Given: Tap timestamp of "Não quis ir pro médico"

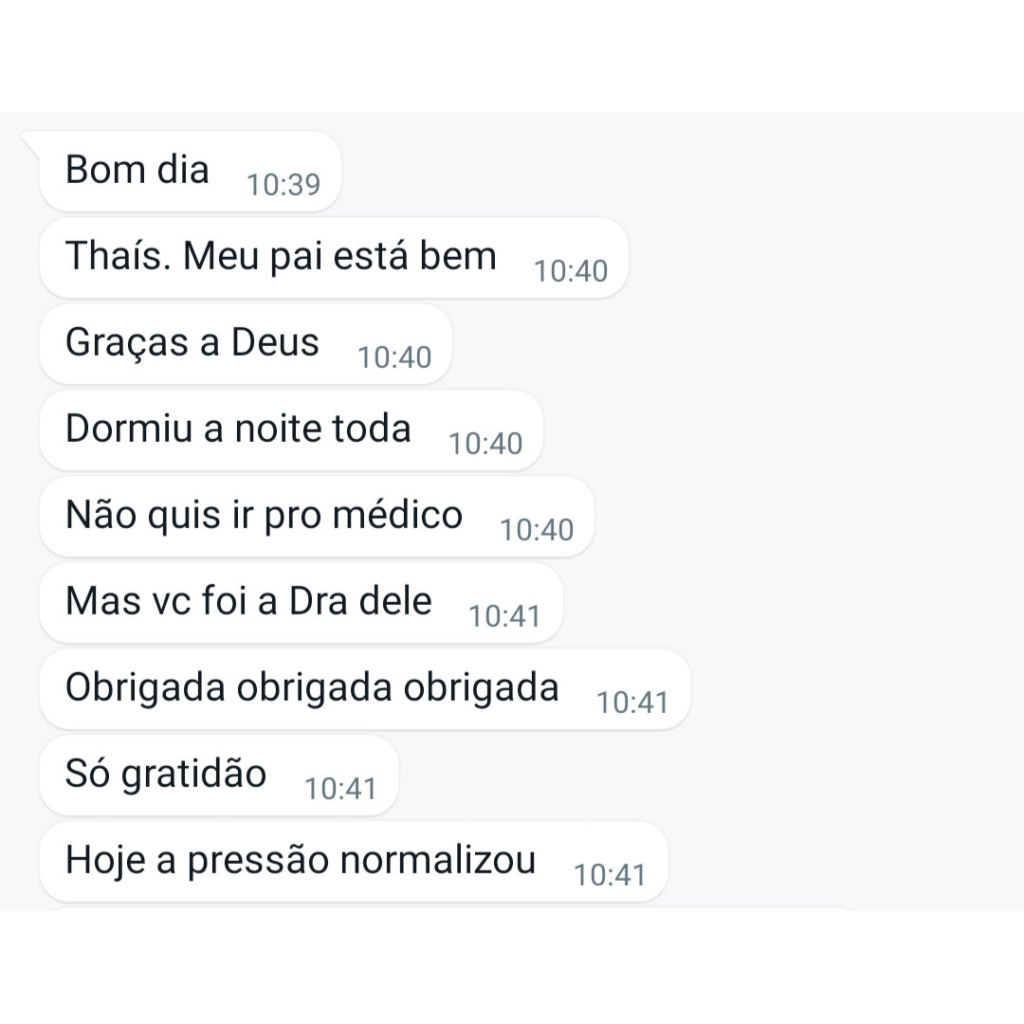Looking at the screenshot, I should pos(536,530).
